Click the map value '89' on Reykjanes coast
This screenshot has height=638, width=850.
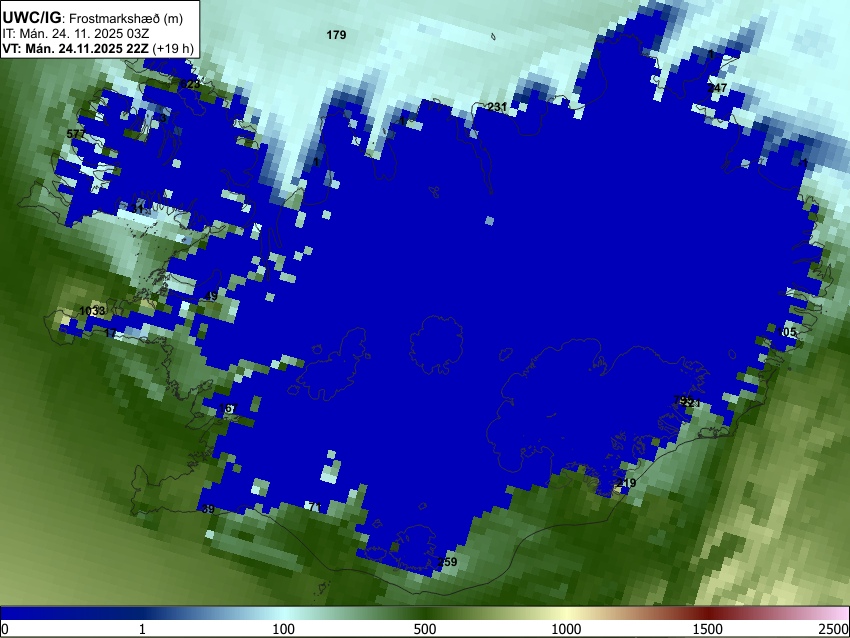pyautogui.click(x=208, y=509)
